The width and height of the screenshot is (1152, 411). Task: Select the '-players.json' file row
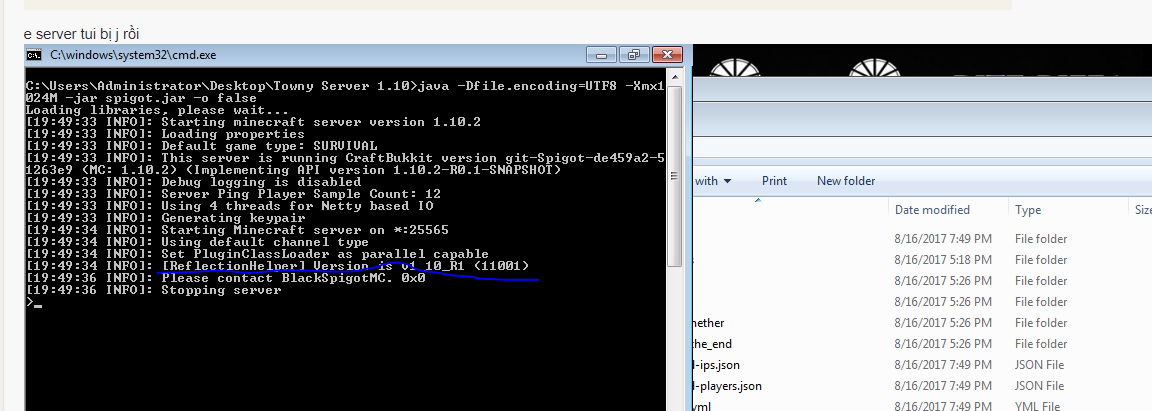(921, 386)
